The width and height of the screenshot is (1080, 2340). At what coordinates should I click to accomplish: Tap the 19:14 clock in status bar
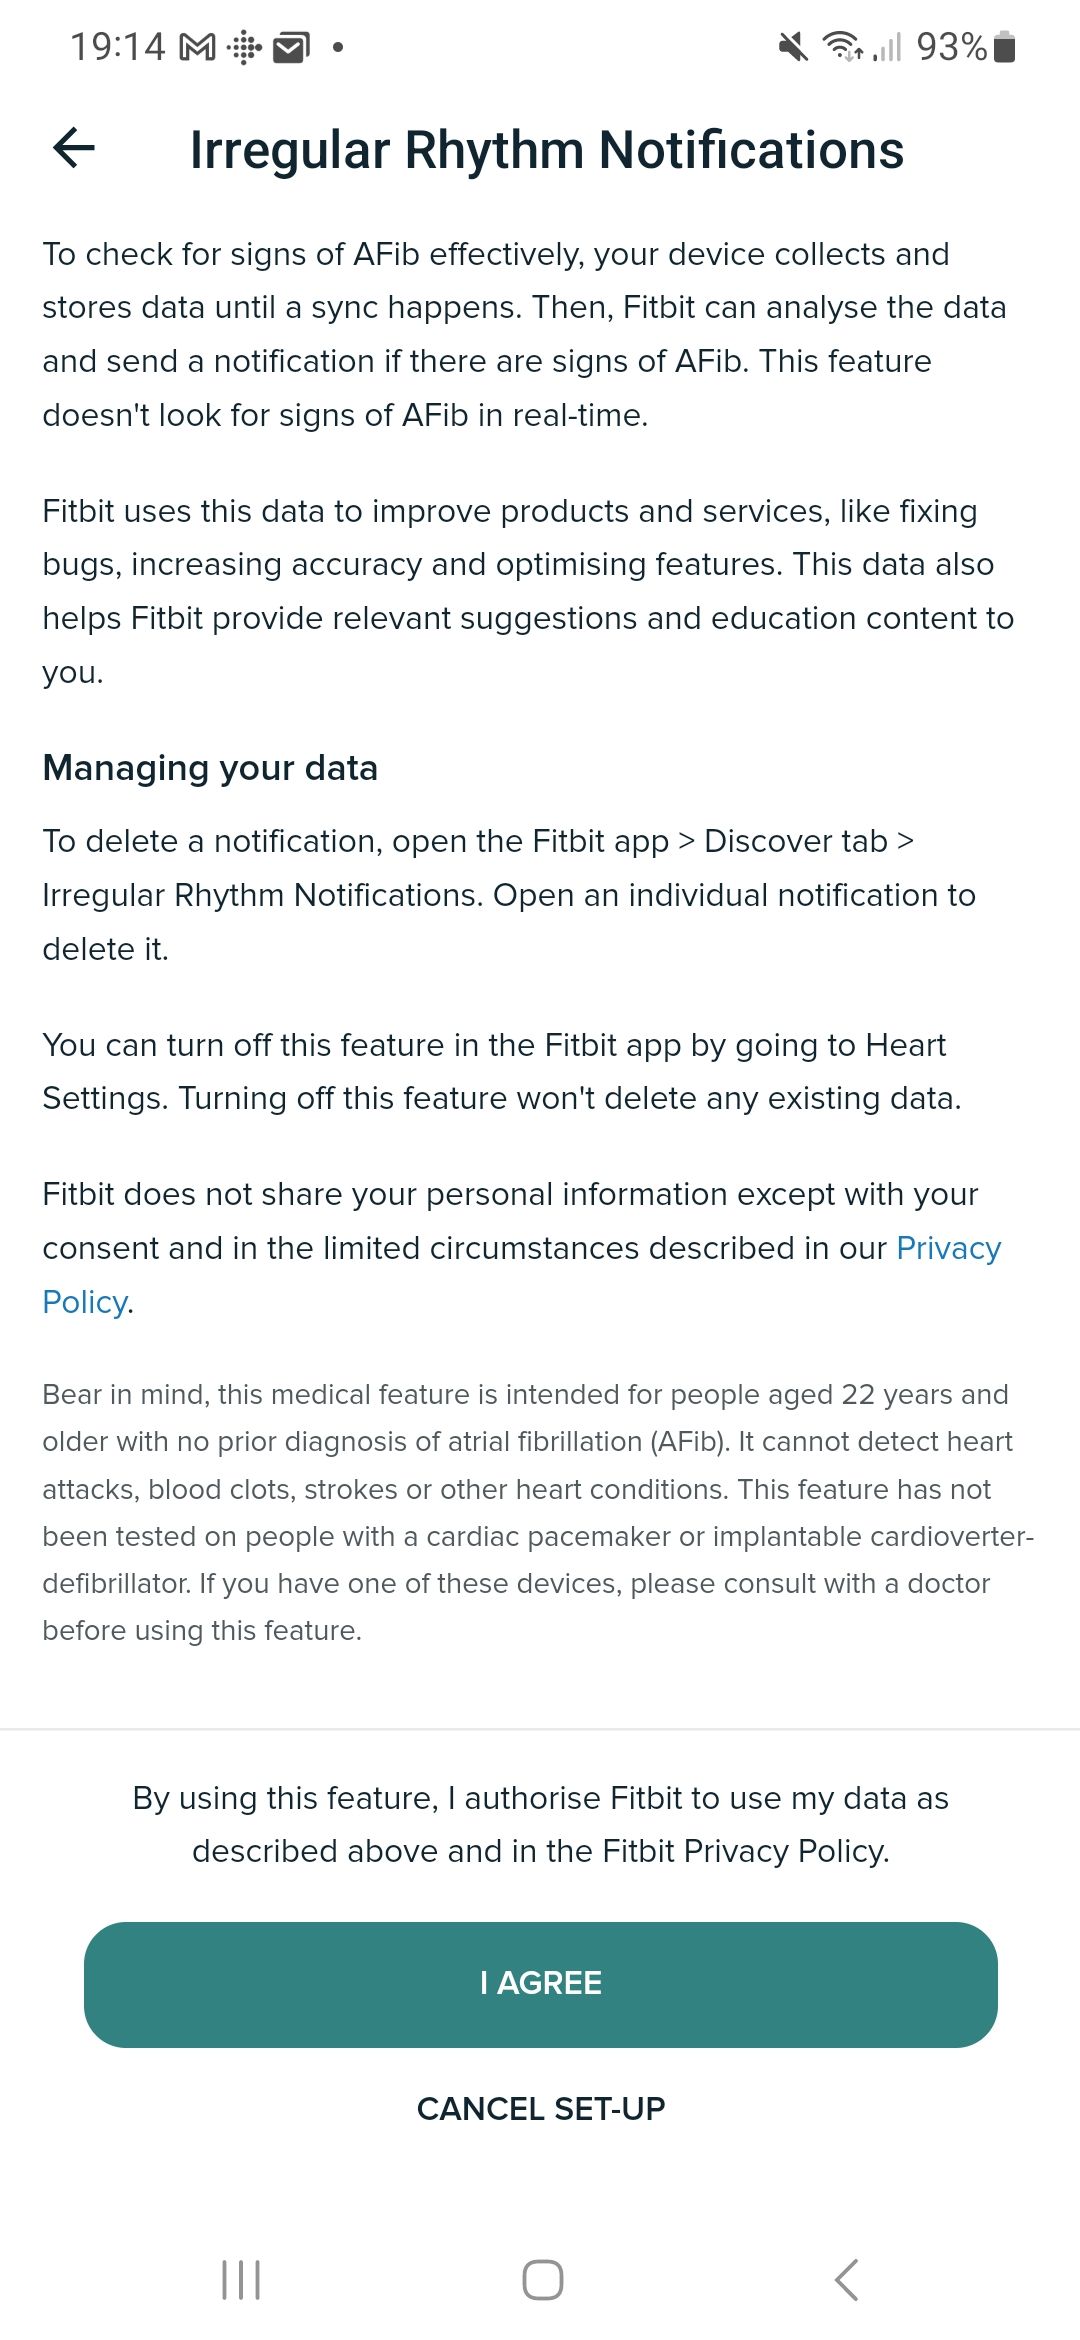[x=117, y=47]
